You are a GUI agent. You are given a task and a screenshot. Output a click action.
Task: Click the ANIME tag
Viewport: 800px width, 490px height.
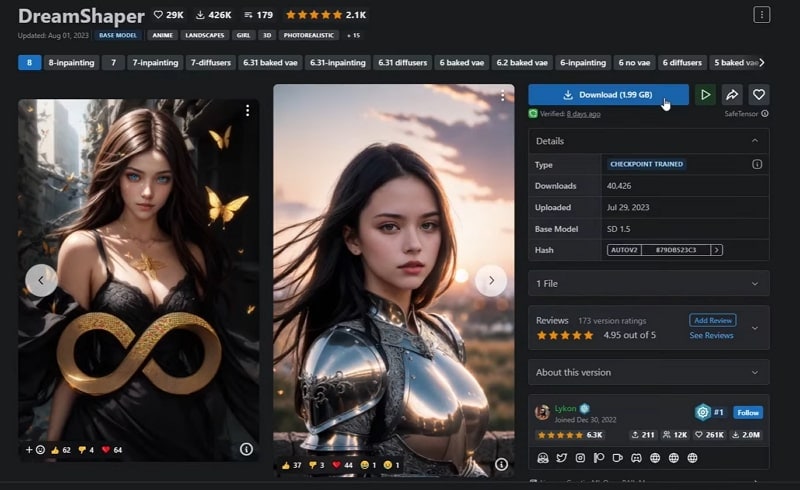(x=163, y=35)
